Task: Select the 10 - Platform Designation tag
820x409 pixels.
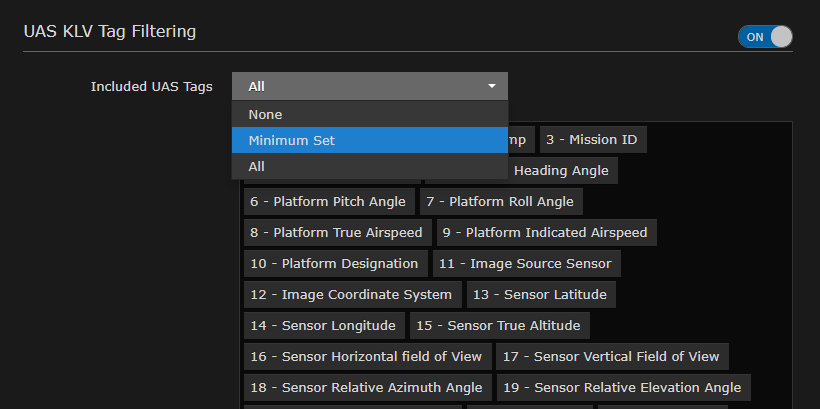Action: tap(335, 264)
